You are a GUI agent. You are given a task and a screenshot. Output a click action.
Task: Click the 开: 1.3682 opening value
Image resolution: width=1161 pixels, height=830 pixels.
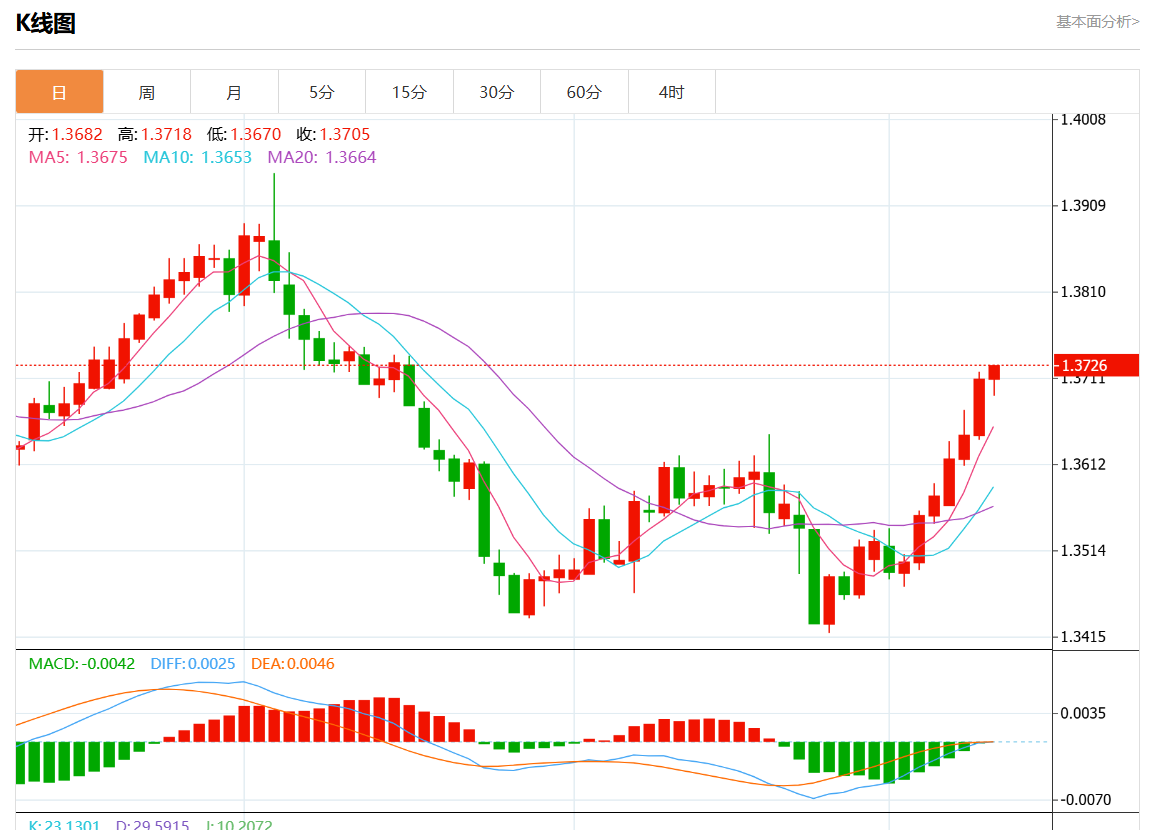click(65, 134)
